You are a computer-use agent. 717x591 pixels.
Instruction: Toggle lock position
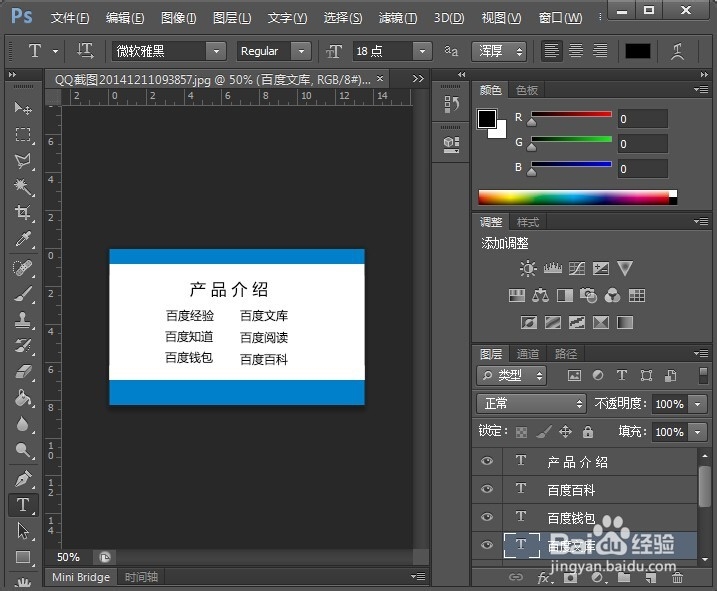click(x=566, y=431)
